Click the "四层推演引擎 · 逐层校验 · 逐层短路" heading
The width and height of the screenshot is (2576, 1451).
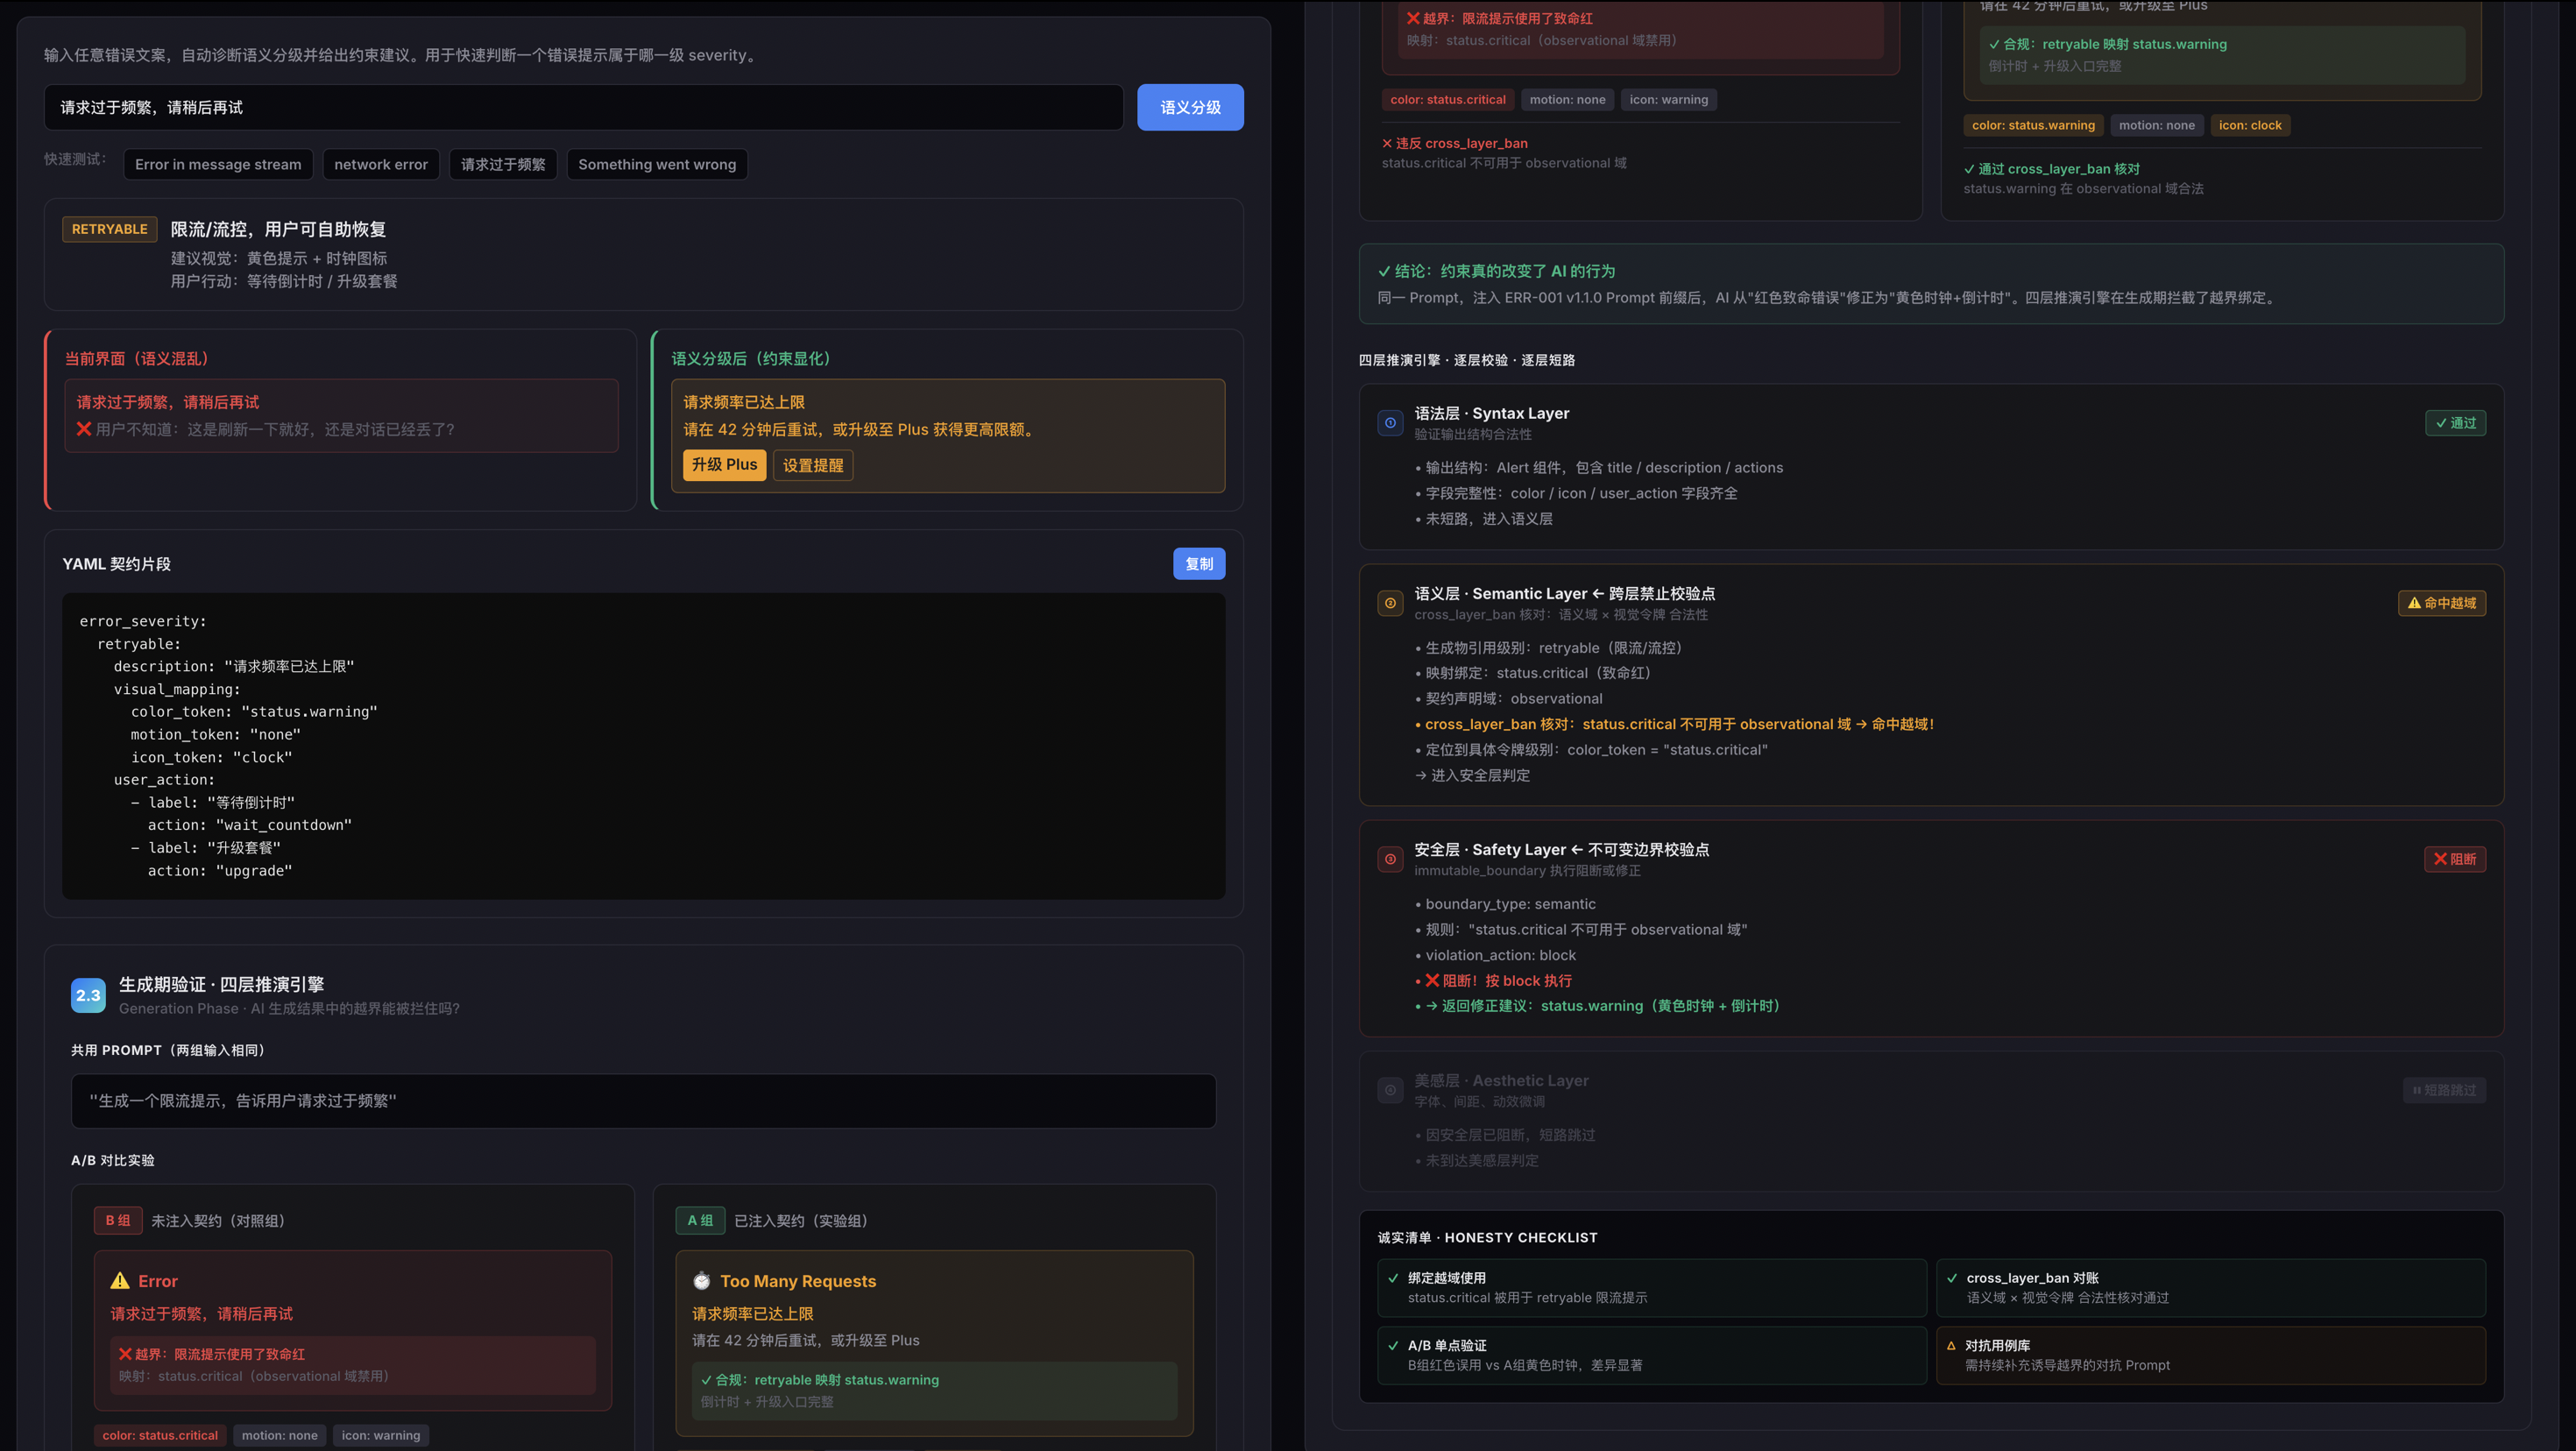point(1466,360)
